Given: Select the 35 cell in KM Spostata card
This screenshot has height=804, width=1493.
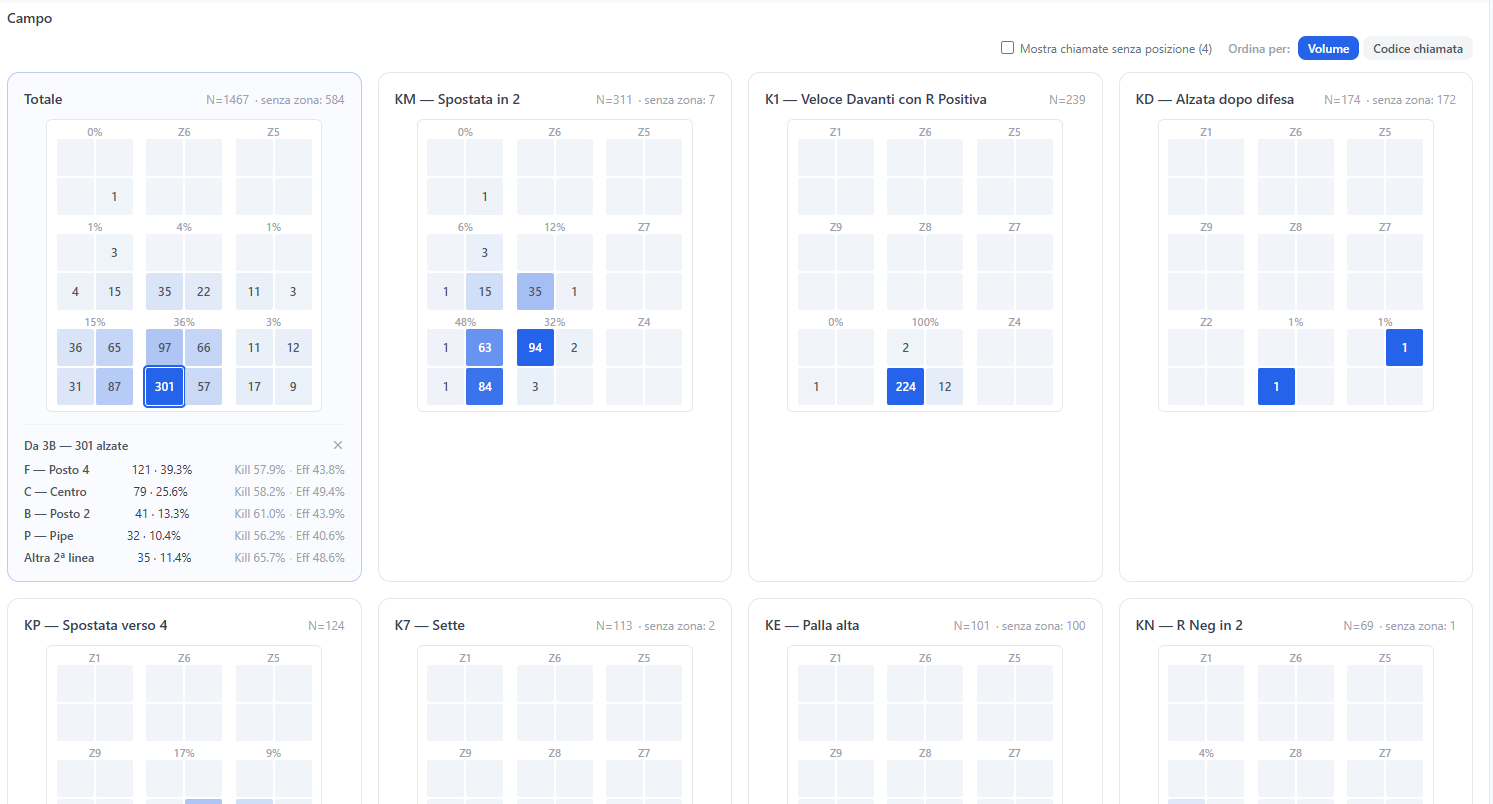Looking at the screenshot, I should click(x=535, y=292).
